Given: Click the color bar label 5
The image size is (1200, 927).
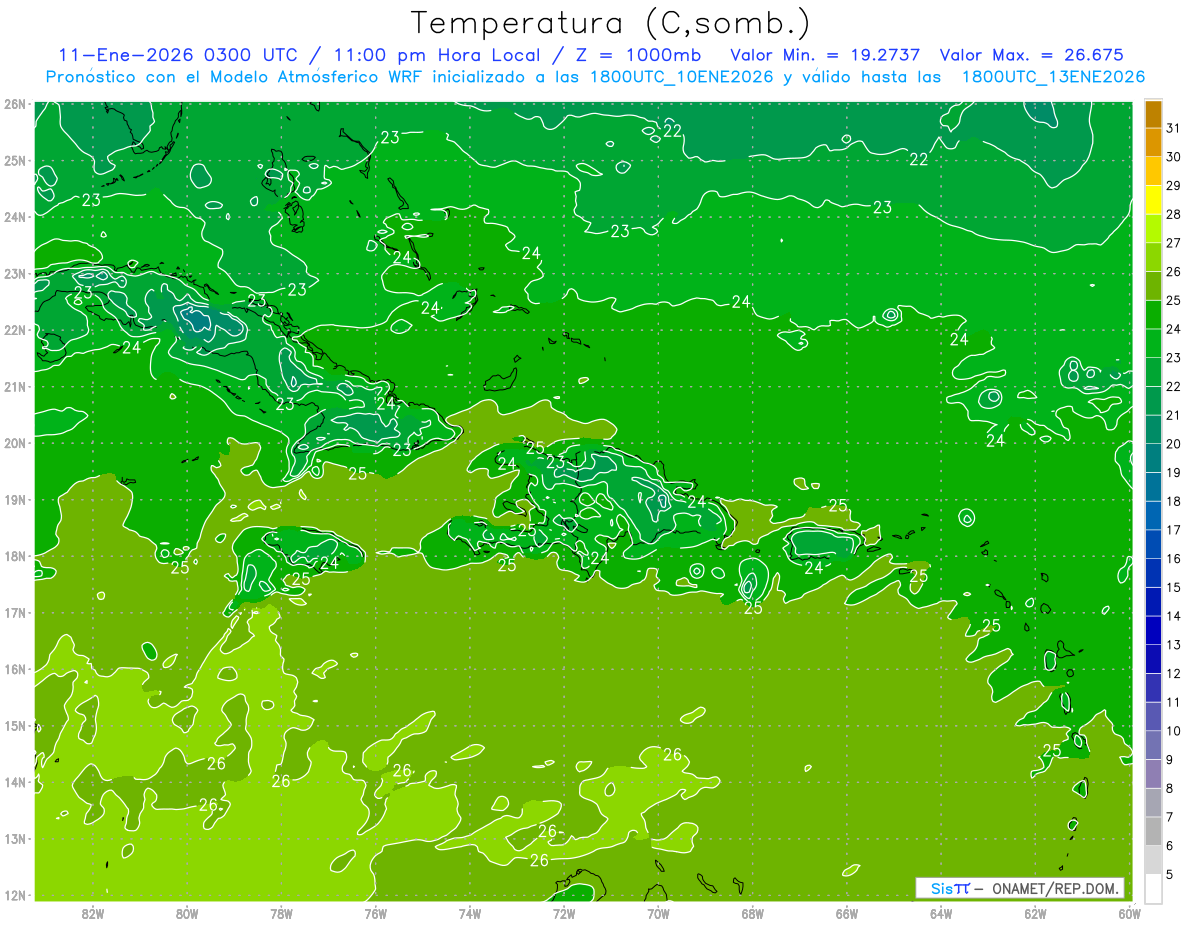Looking at the screenshot, I should (1169, 875).
